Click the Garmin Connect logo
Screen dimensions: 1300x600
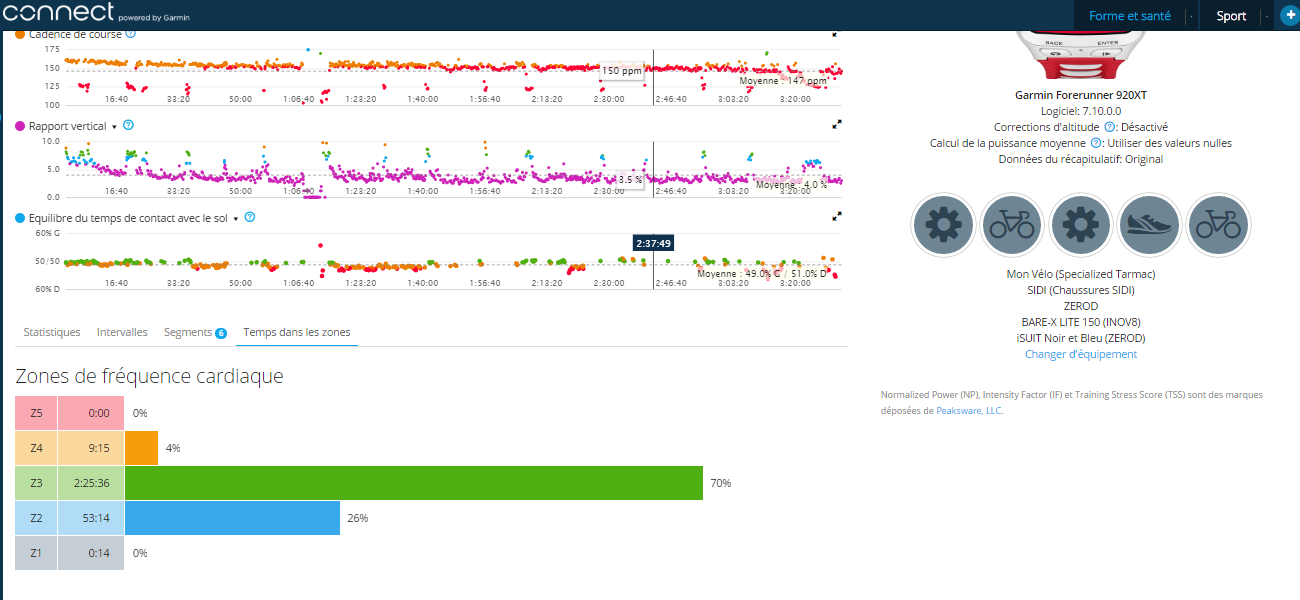[60, 14]
